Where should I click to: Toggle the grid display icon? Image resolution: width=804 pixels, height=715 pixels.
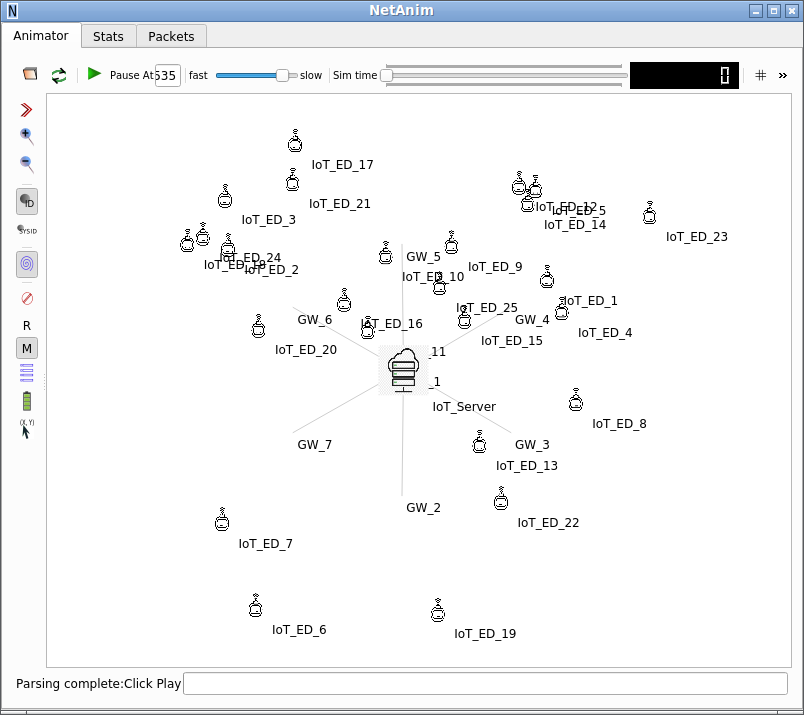click(x=760, y=75)
